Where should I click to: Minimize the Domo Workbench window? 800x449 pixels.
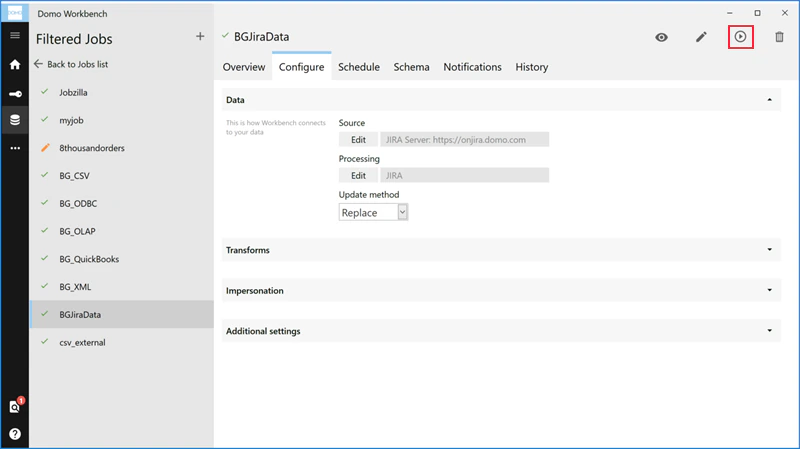pos(730,13)
